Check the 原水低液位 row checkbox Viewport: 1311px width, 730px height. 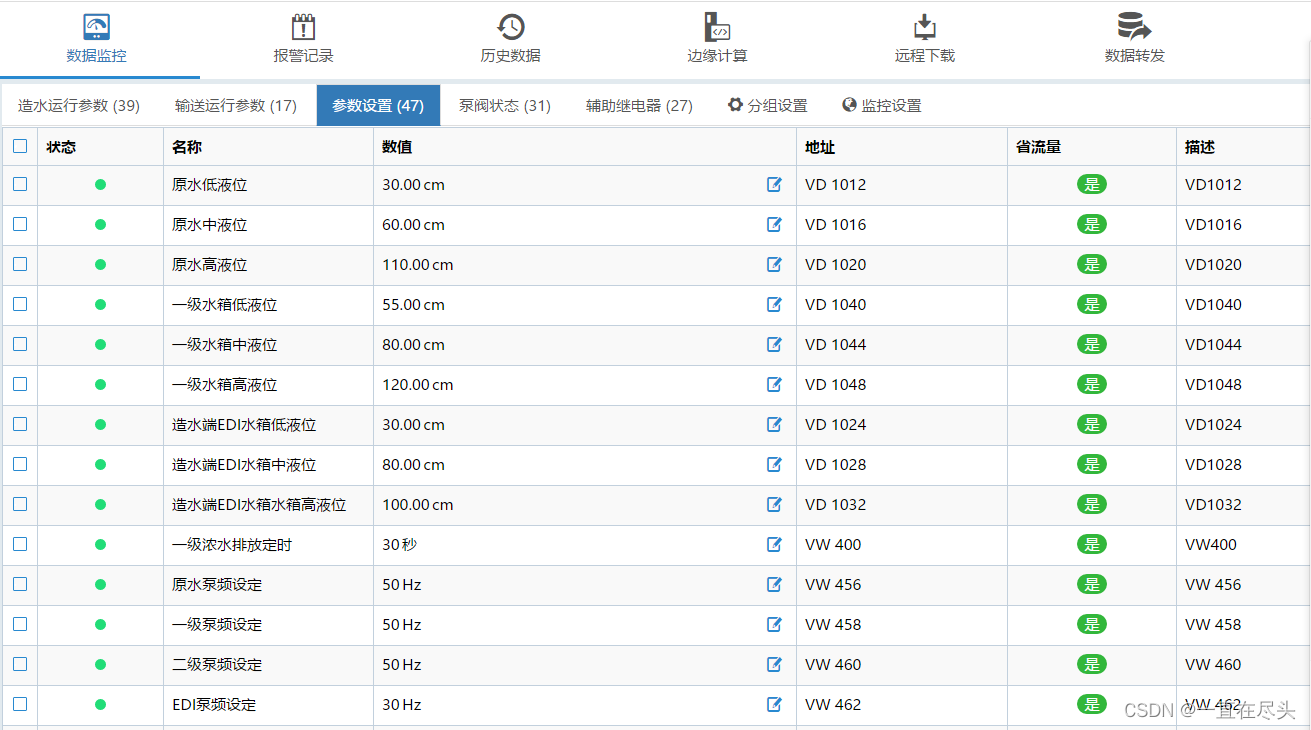tap(20, 184)
